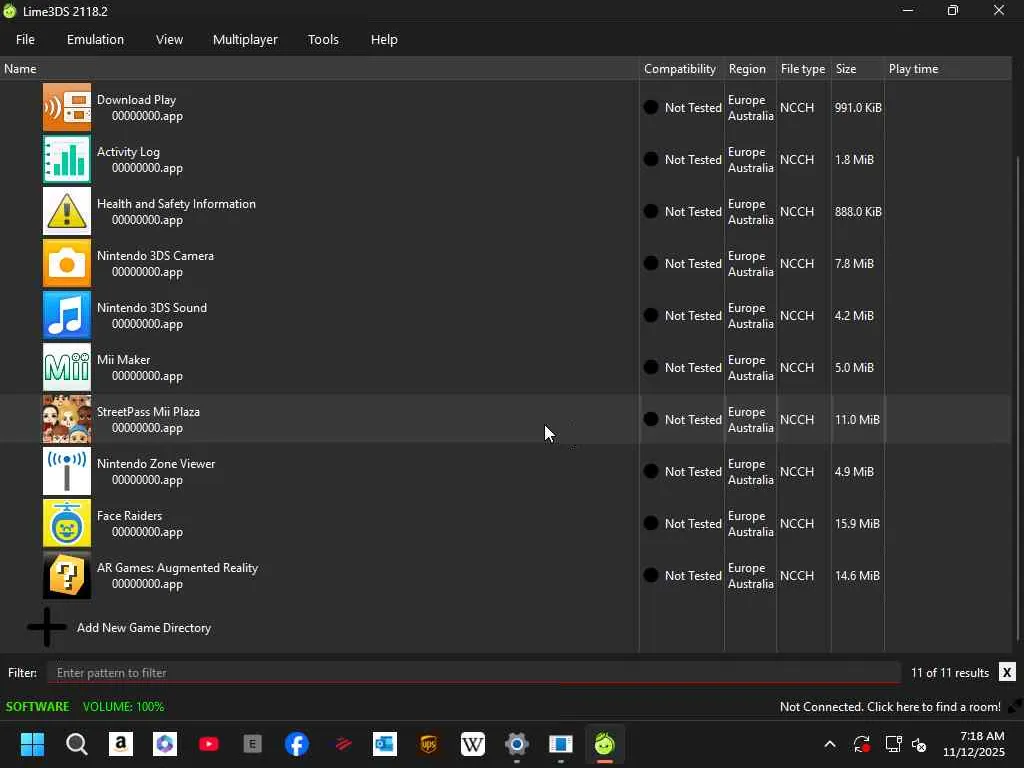This screenshot has width=1024, height=768.
Task: Click the muted volume tray icon
Action: (919, 744)
